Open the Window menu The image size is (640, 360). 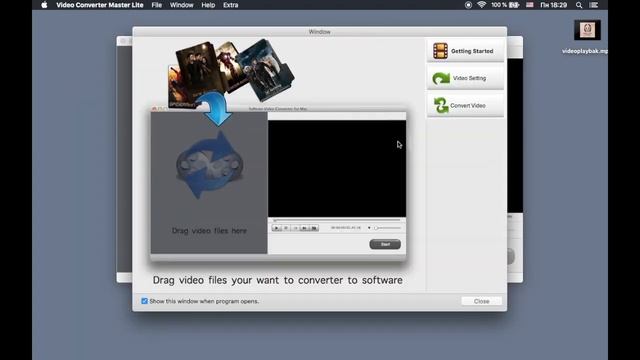(182, 5)
